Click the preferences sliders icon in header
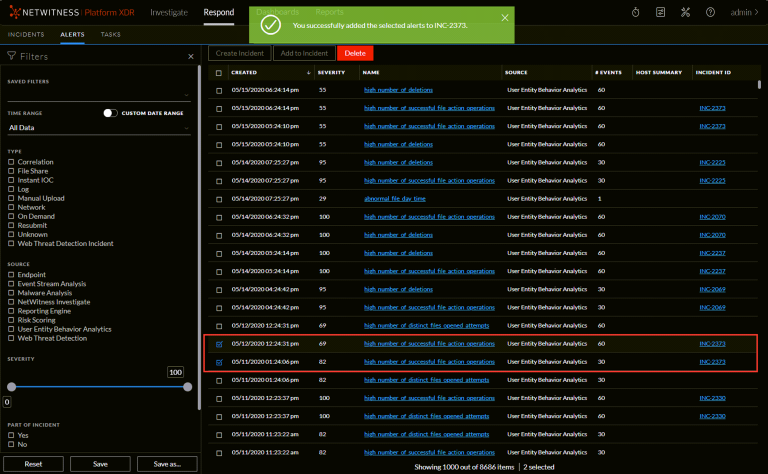This screenshot has height=474, width=768. [661, 12]
